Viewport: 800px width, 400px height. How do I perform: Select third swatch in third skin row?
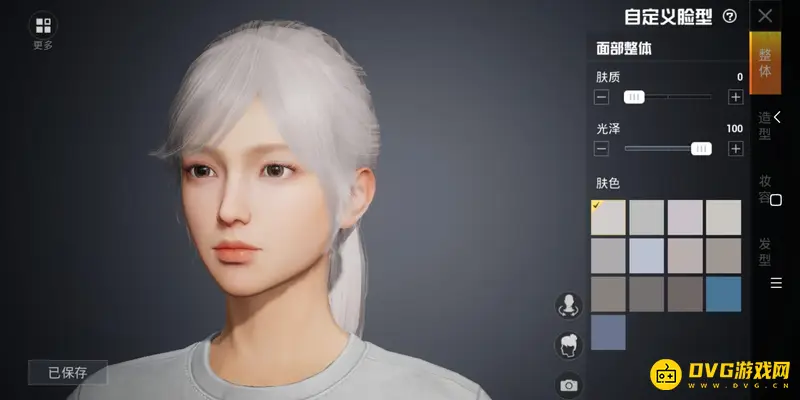tap(685, 294)
